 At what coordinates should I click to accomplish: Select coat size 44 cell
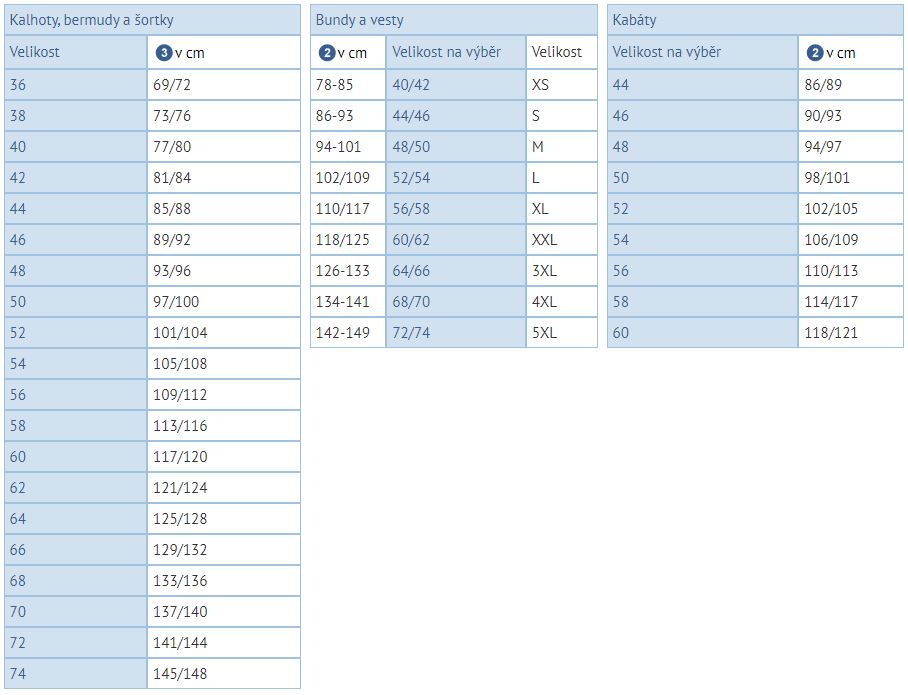point(702,85)
